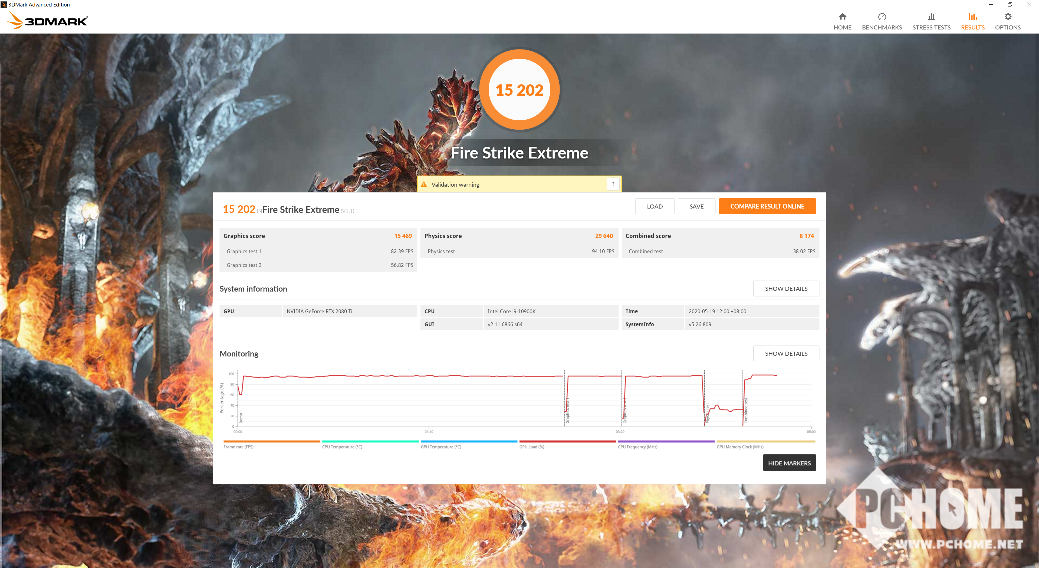Toggle the blue temperature legend
1039x568 pixels.
click(468, 443)
